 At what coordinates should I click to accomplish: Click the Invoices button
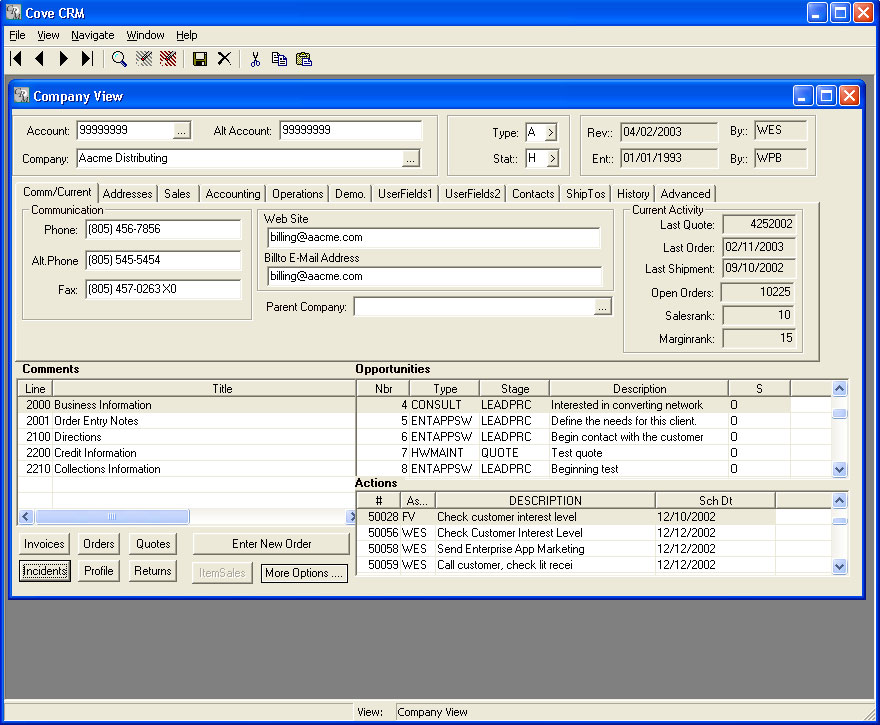pos(44,544)
